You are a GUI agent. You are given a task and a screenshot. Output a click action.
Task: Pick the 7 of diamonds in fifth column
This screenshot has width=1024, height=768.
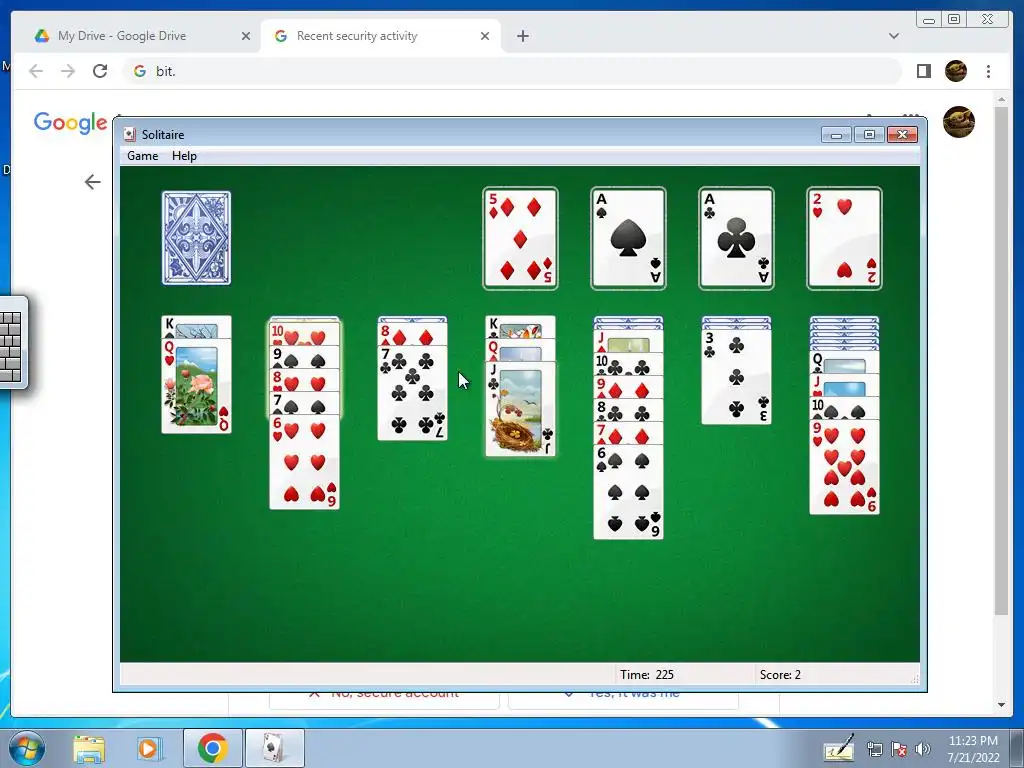coord(628,434)
